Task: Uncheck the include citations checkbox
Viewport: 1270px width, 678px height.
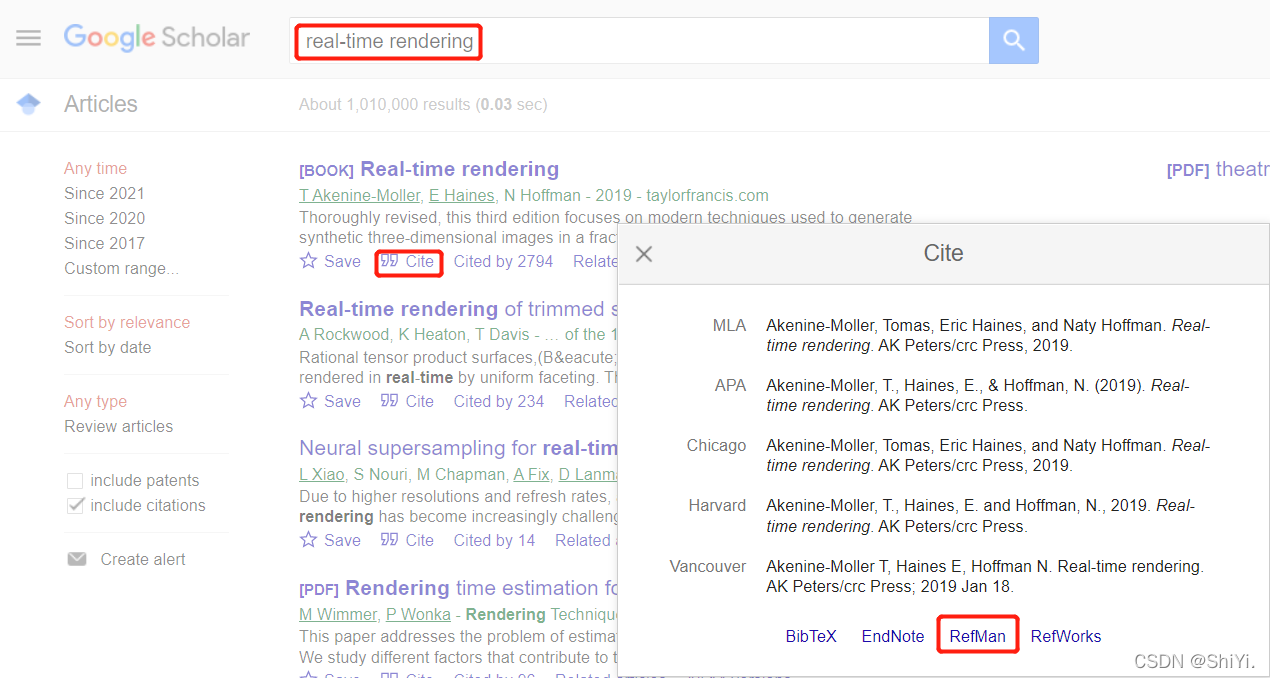Action: click(75, 505)
